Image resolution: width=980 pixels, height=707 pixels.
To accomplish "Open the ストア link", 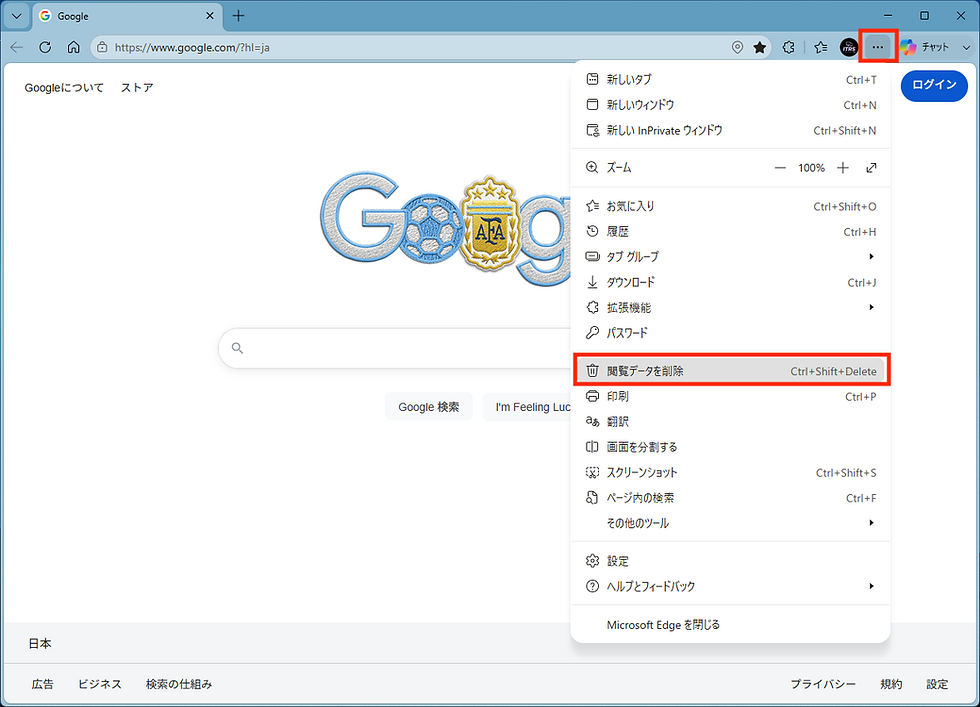I will pyautogui.click(x=137, y=88).
